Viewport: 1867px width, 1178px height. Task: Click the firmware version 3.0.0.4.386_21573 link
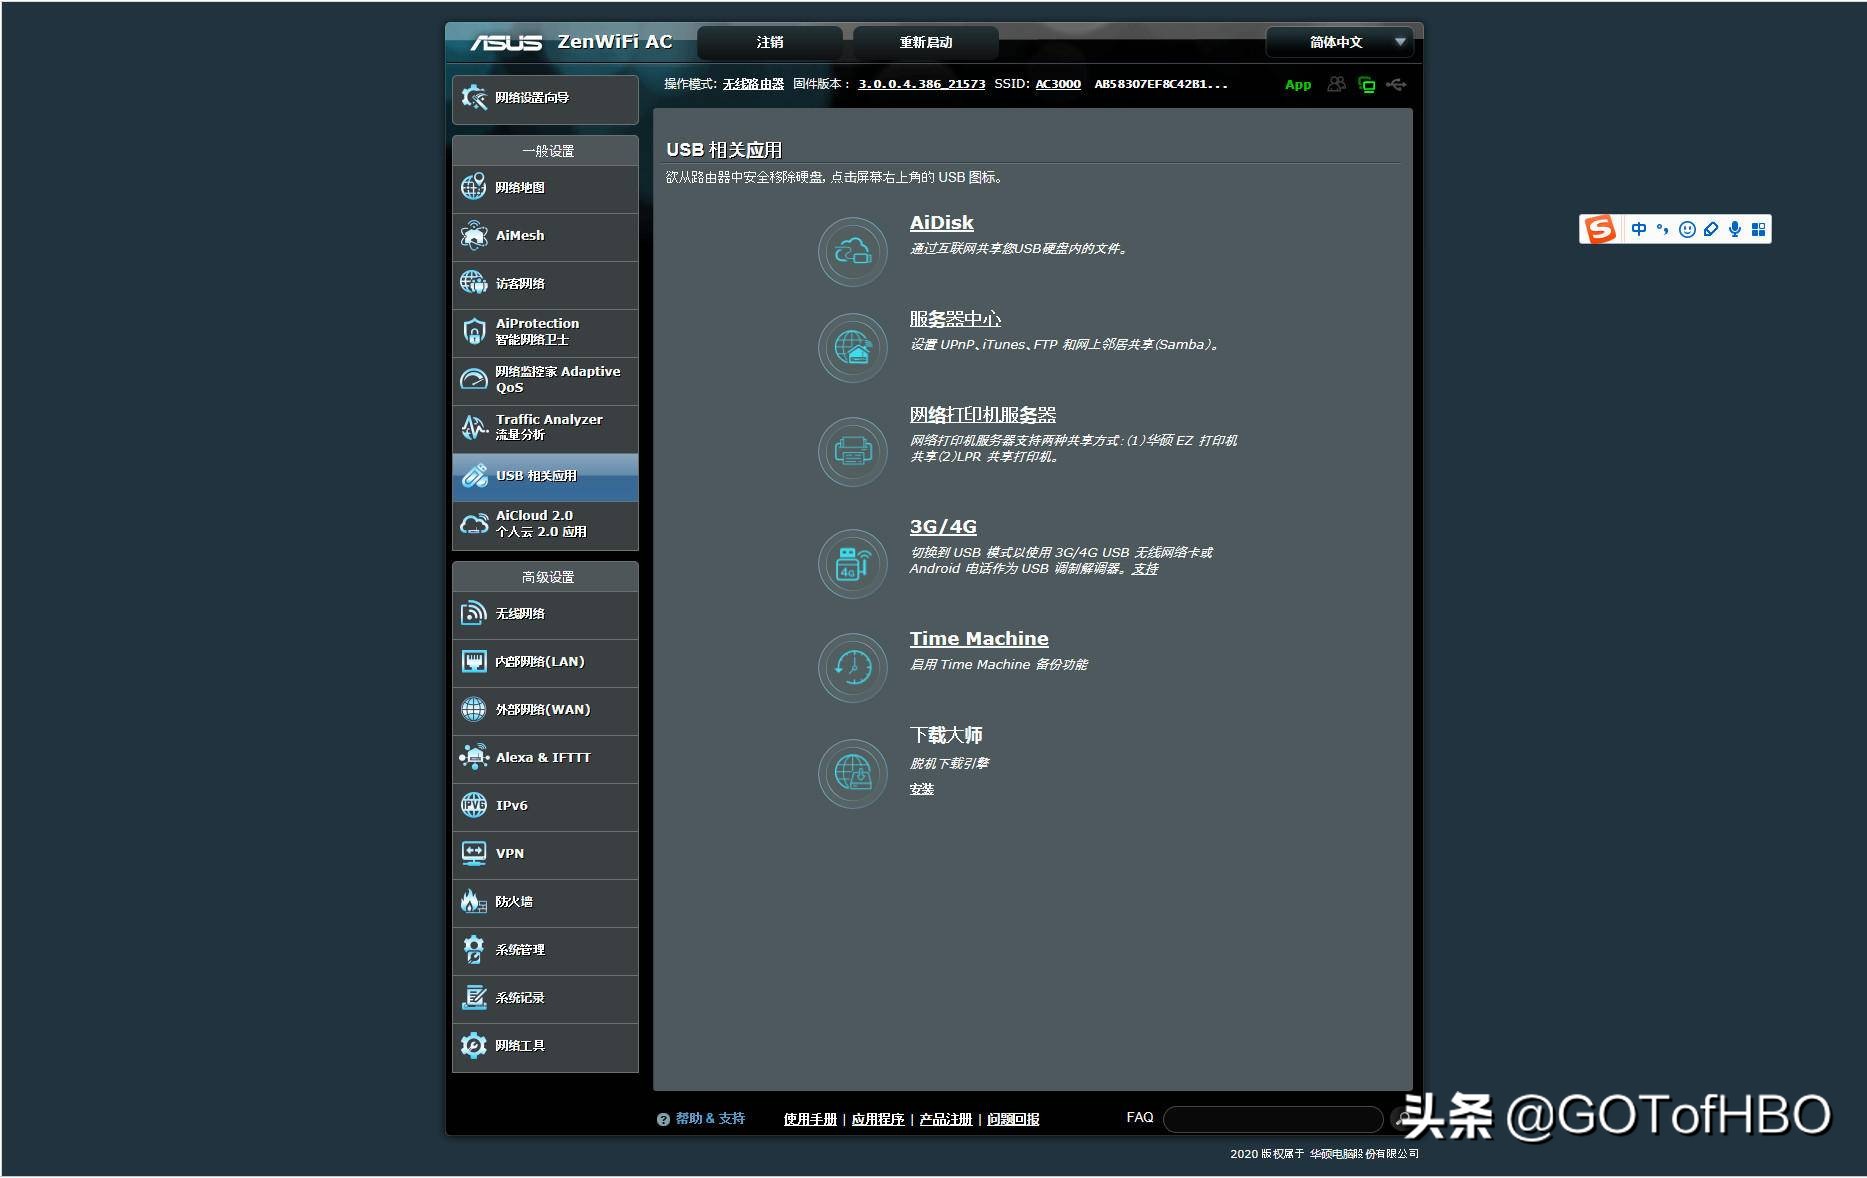[922, 84]
